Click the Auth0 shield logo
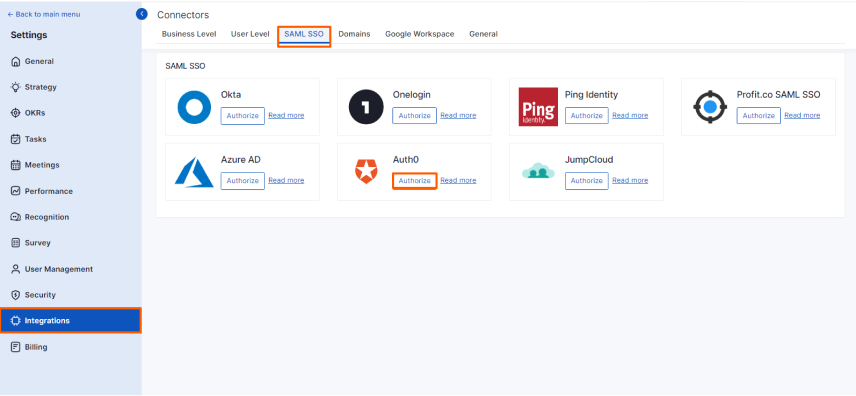 click(366, 172)
